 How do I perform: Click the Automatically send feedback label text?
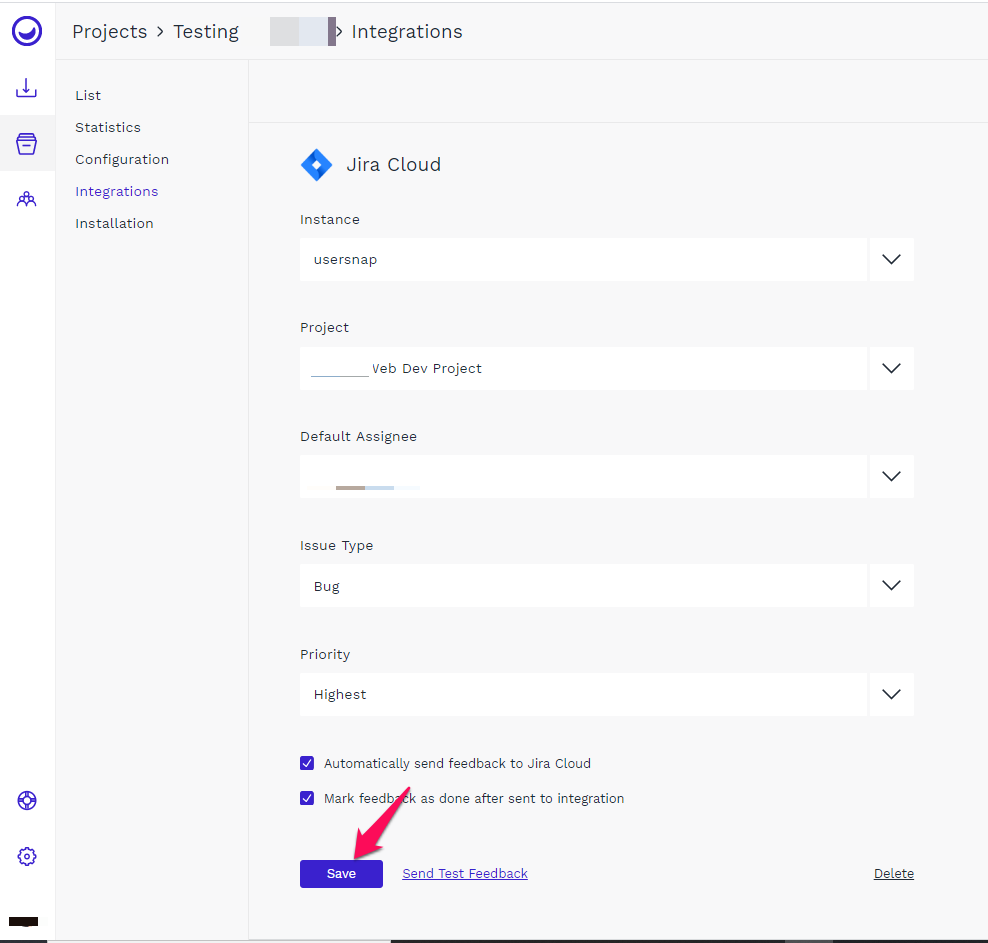click(x=457, y=763)
